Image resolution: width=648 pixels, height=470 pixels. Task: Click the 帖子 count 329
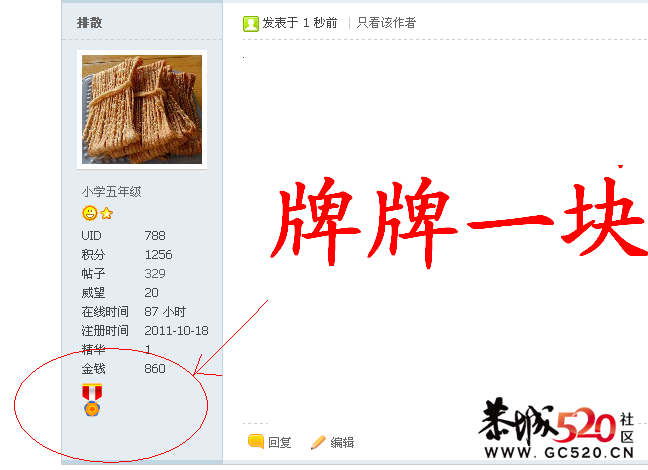155,274
